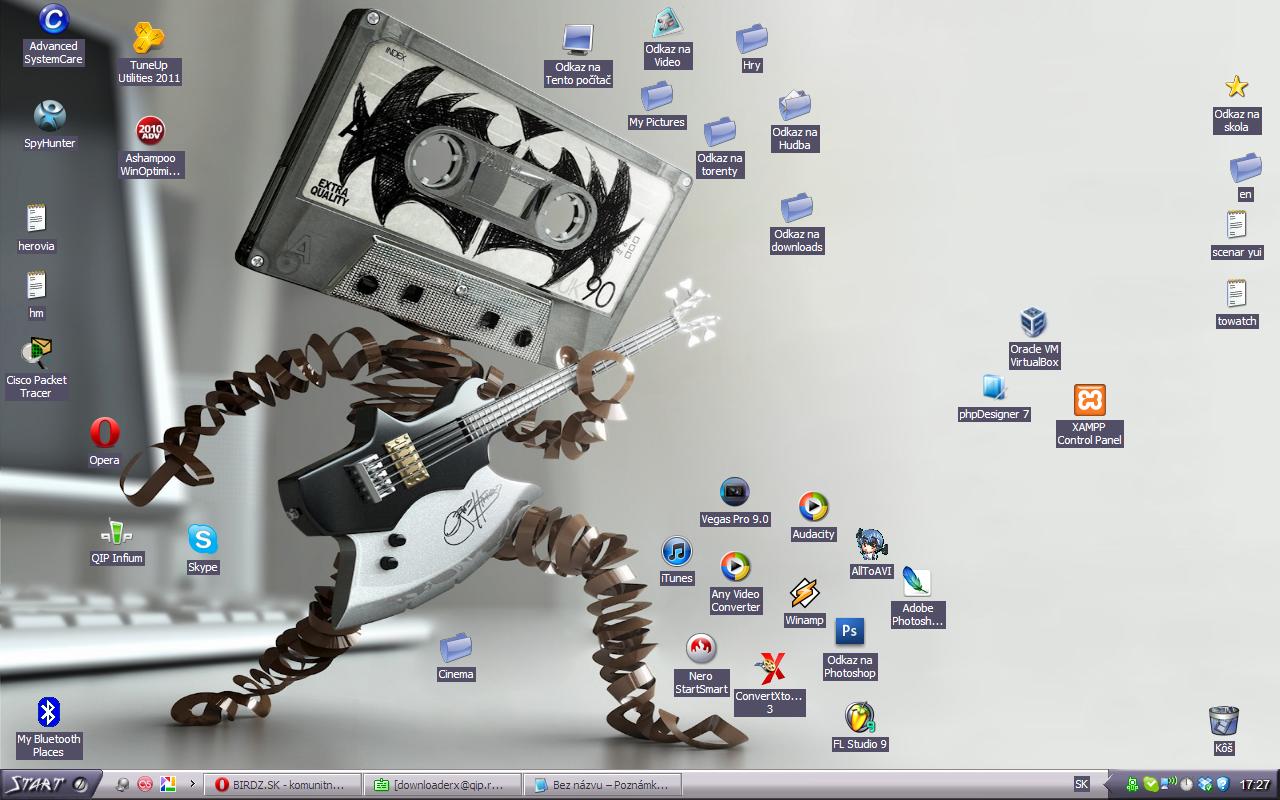Open Winamp desktop shortcut
This screenshot has width=1280, height=800.
coord(804,603)
